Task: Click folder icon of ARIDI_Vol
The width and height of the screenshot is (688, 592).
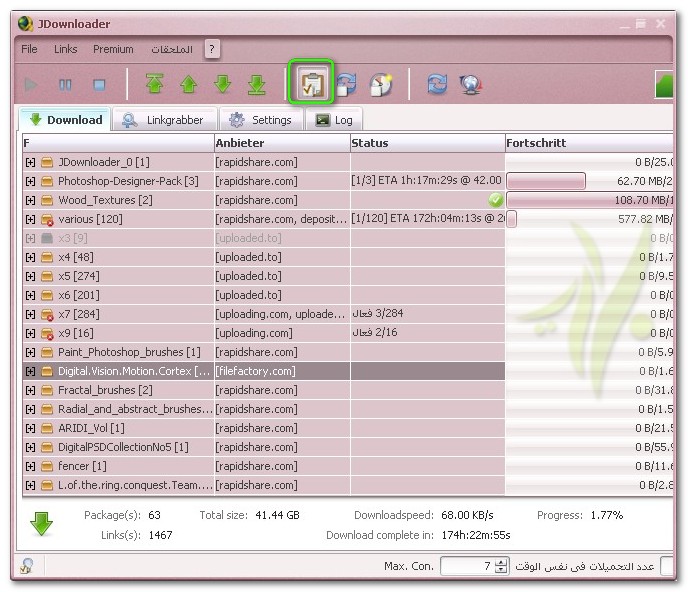Action: click(x=47, y=428)
